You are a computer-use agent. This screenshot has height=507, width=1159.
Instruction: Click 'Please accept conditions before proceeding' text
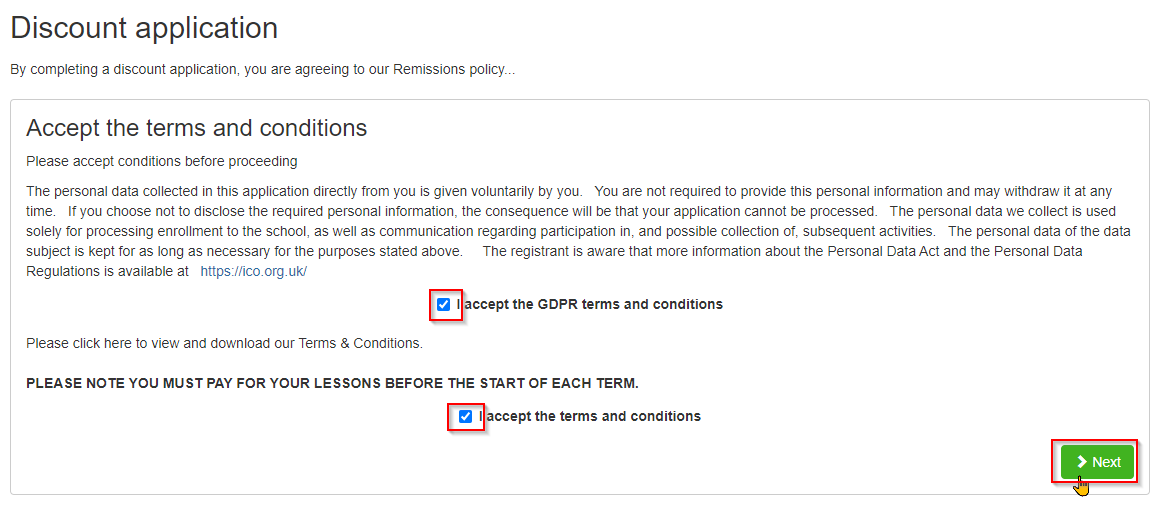[x=161, y=160]
